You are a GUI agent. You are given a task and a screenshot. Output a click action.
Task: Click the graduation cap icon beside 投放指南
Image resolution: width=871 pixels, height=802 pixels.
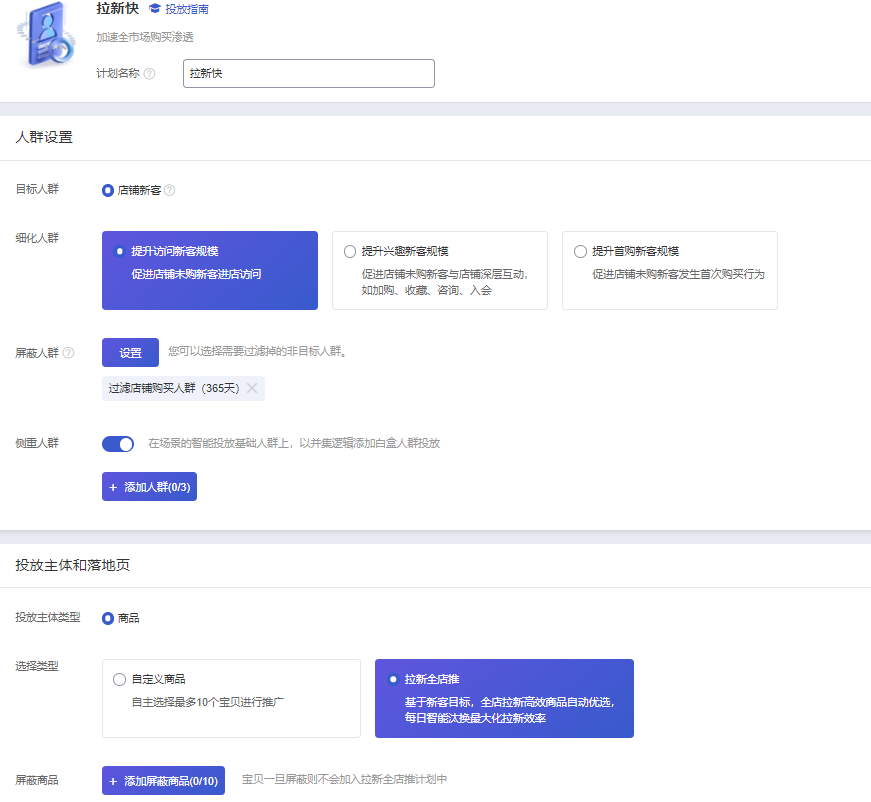155,8
